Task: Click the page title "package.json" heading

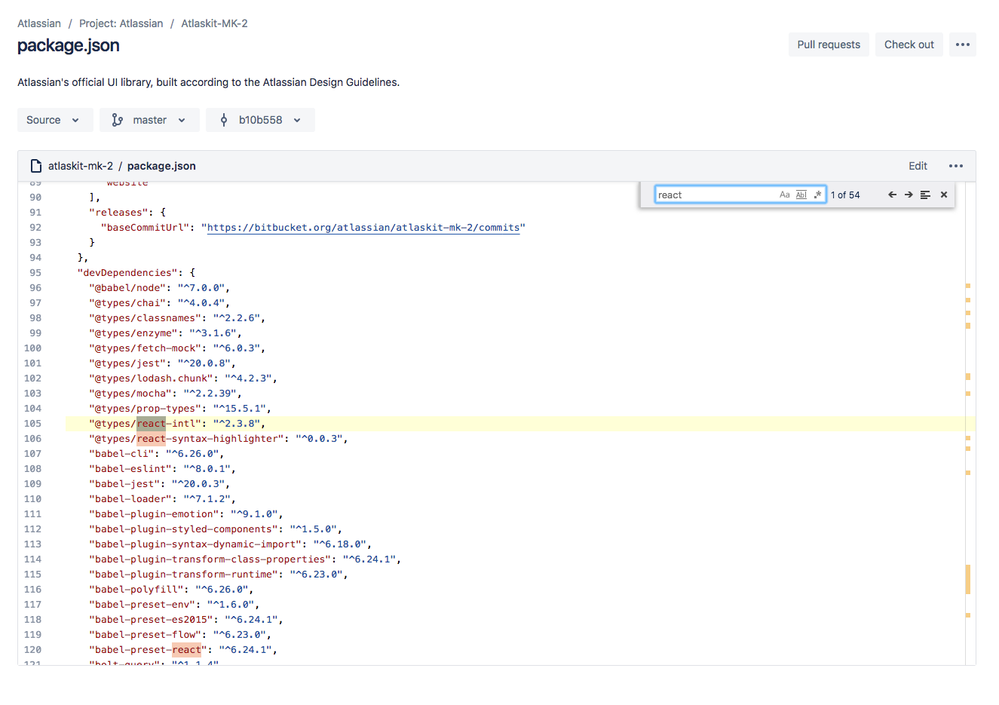Action: click(68, 45)
